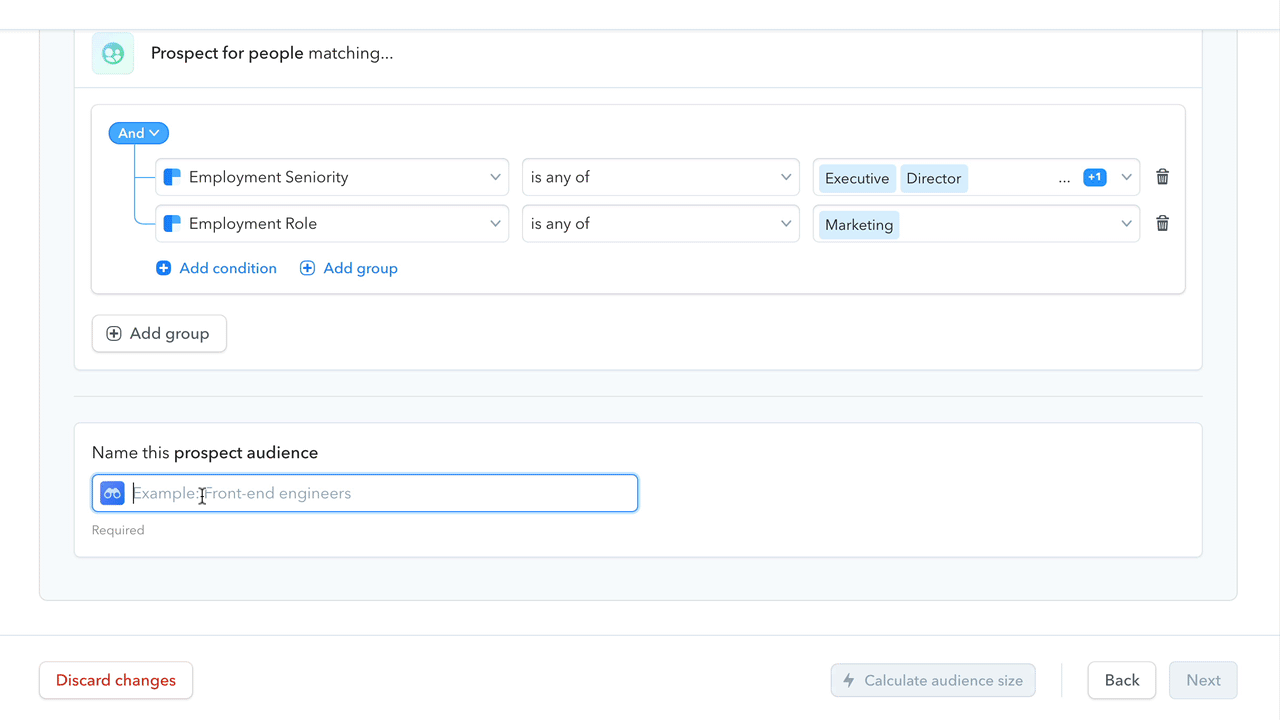Click the Discard changes button
Image resolution: width=1280 pixels, height=720 pixels.
pos(115,680)
